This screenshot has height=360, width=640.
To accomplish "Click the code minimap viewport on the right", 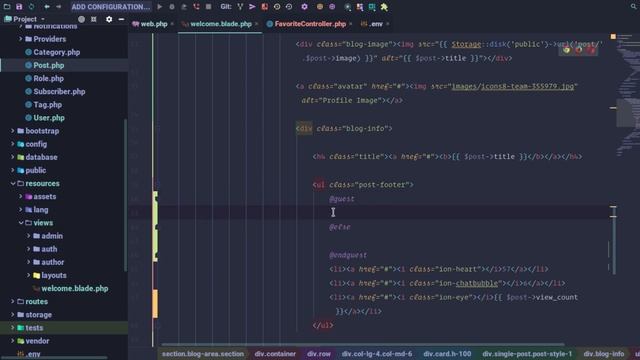I will tap(627, 113).
